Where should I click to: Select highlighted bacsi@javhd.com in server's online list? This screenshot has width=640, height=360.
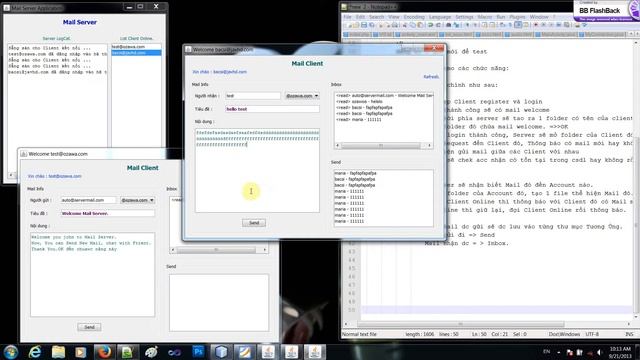(x=136, y=53)
